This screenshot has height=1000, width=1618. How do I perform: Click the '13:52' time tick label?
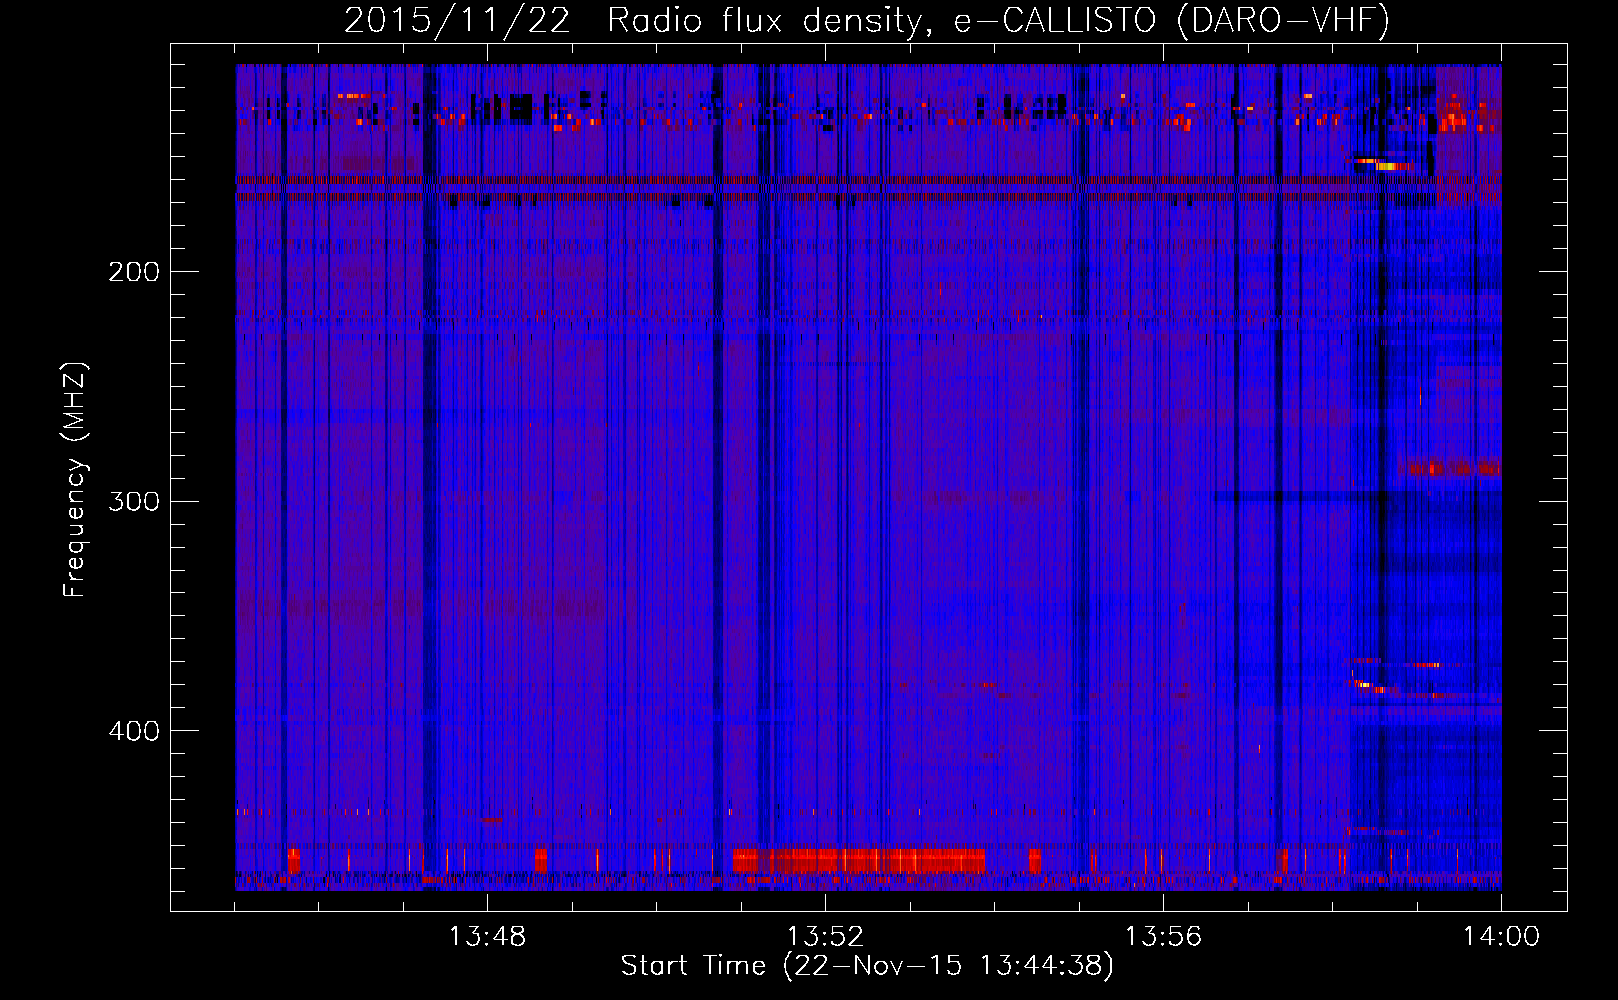(x=825, y=937)
